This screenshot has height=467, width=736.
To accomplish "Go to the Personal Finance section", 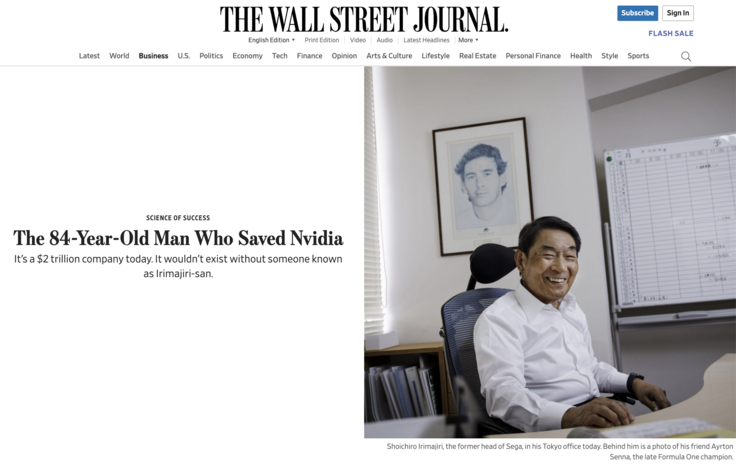I will pos(533,56).
